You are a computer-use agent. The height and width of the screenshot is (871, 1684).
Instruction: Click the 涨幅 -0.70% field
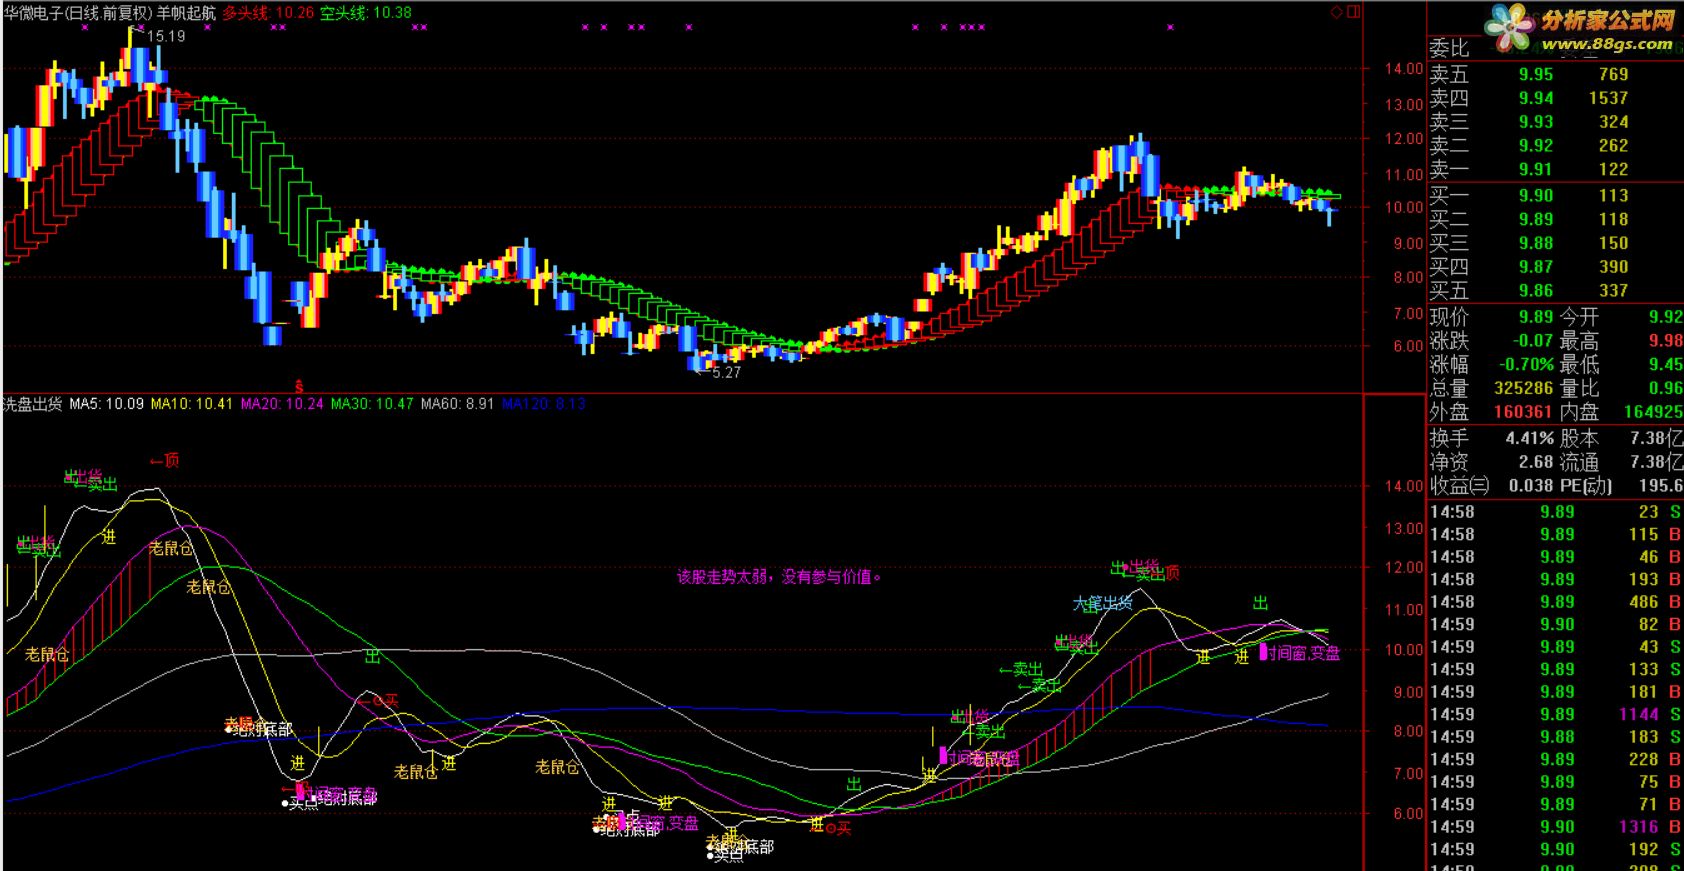[x=1491, y=365]
